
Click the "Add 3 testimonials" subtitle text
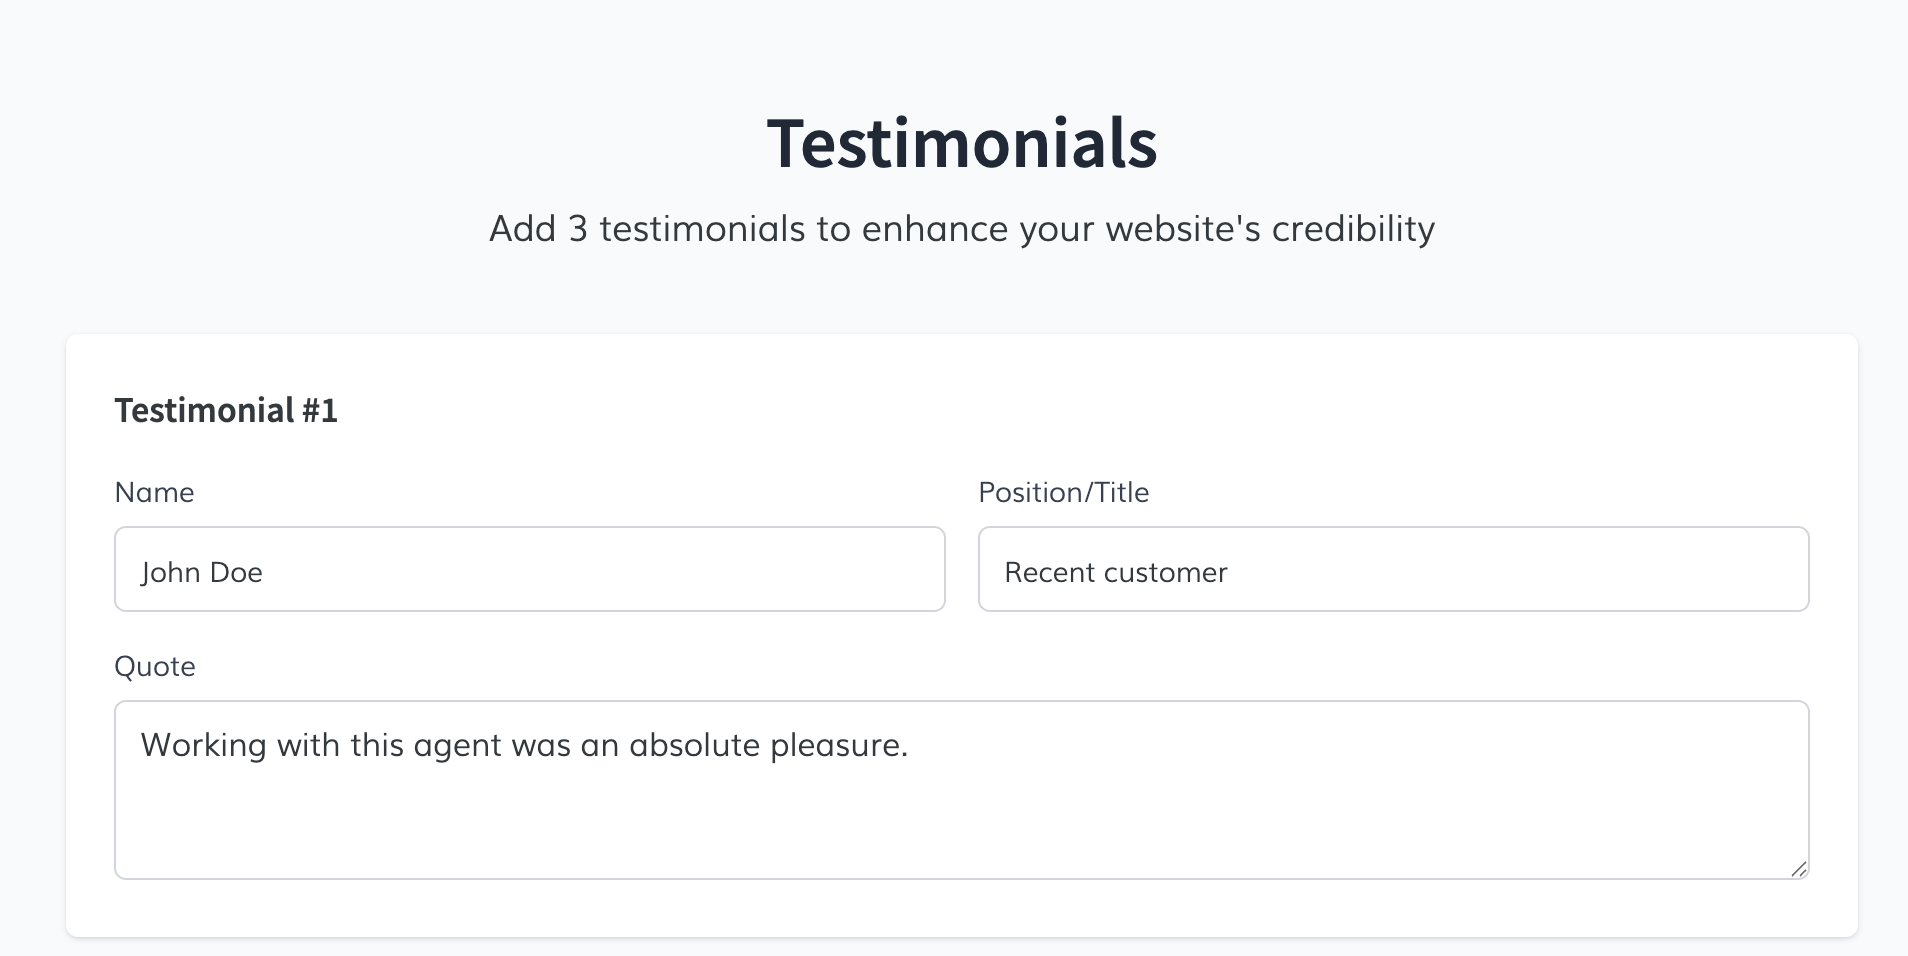pyautogui.click(x=961, y=229)
